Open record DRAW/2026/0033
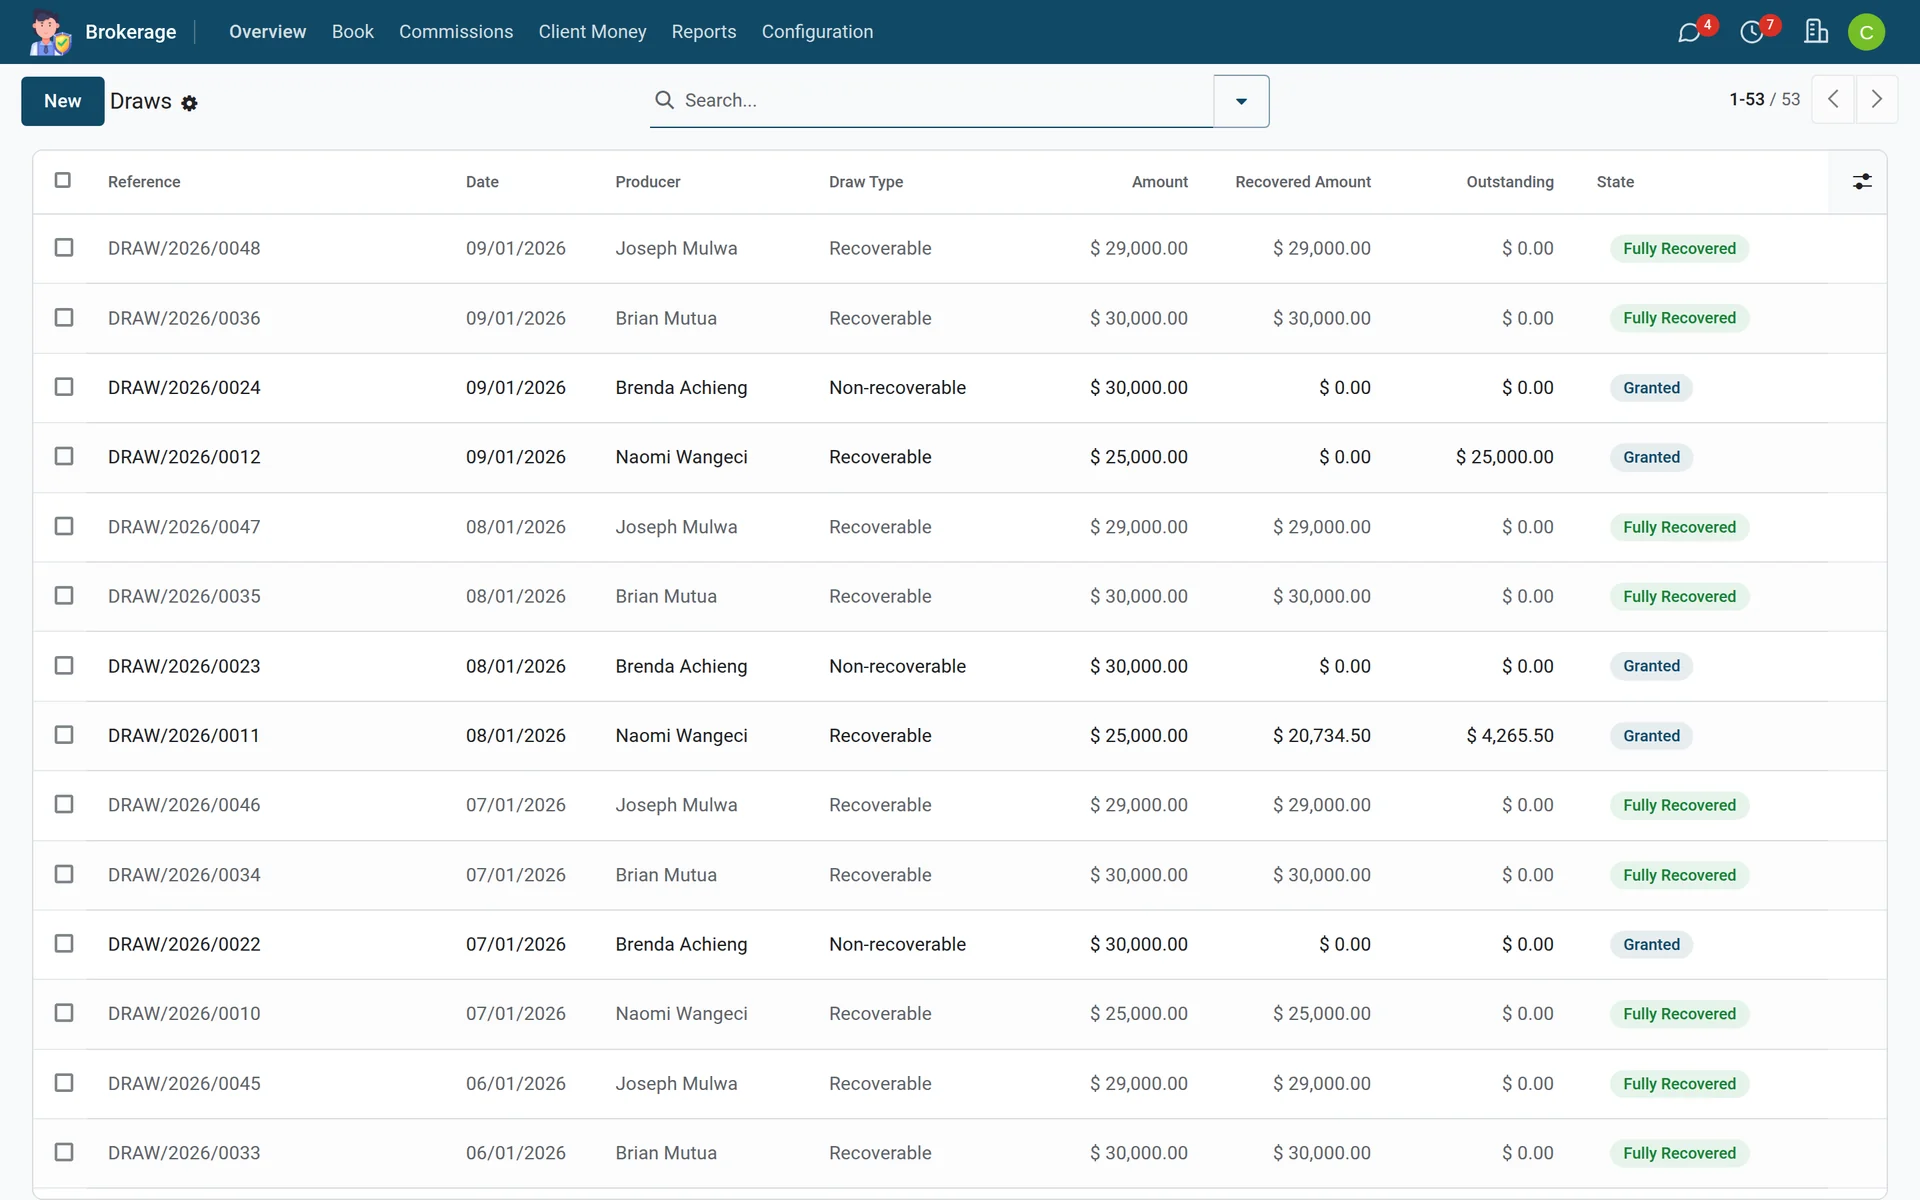Viewport: 1920px width, 1200px height. [184, 1153]
